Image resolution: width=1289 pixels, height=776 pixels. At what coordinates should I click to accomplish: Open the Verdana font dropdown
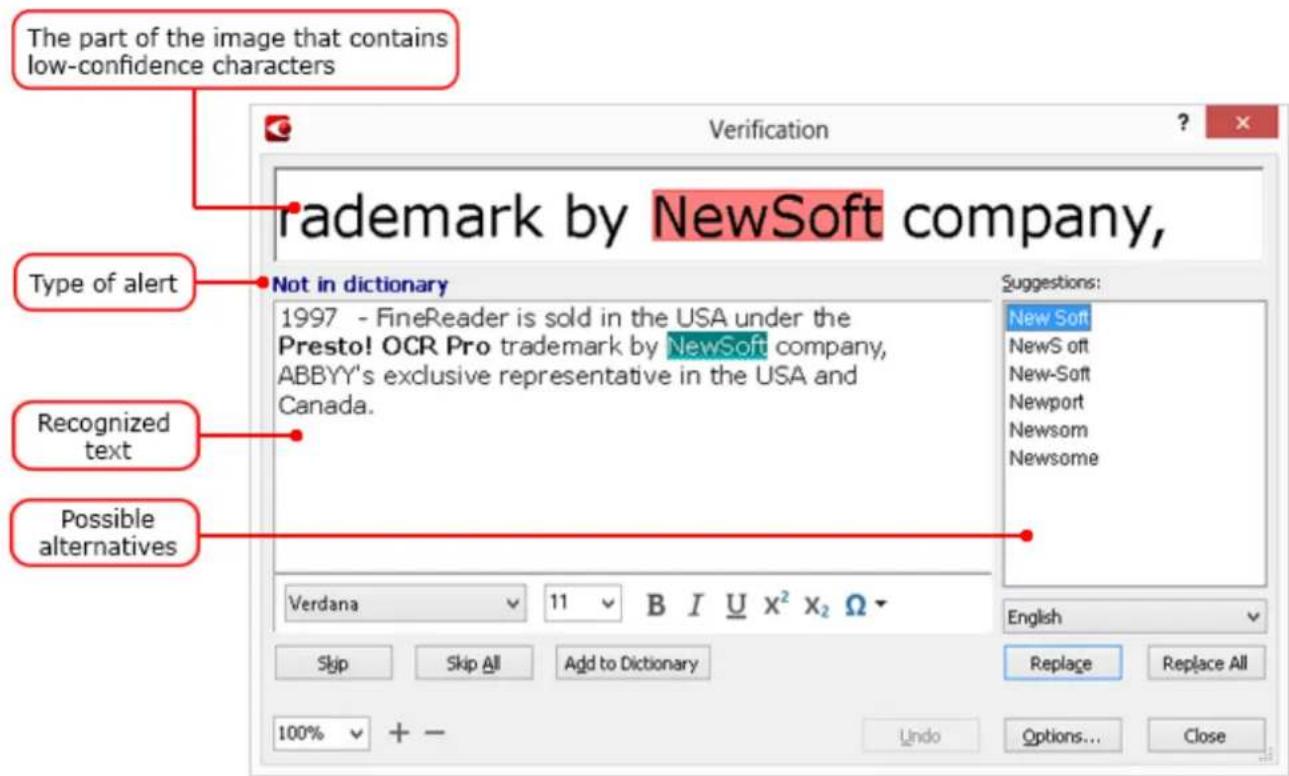pos(404,604)
